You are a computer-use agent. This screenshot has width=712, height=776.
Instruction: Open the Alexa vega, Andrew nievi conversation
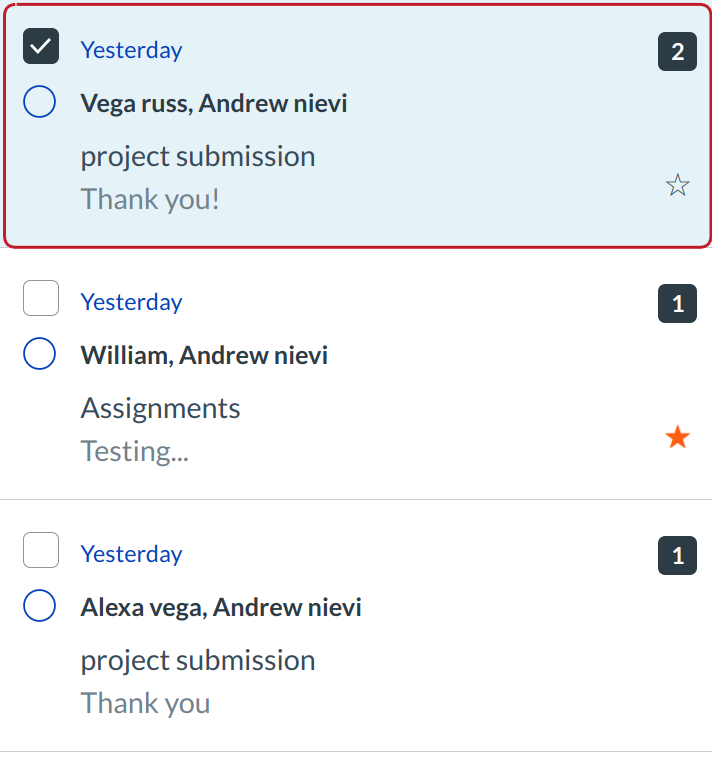pos(221,607)
